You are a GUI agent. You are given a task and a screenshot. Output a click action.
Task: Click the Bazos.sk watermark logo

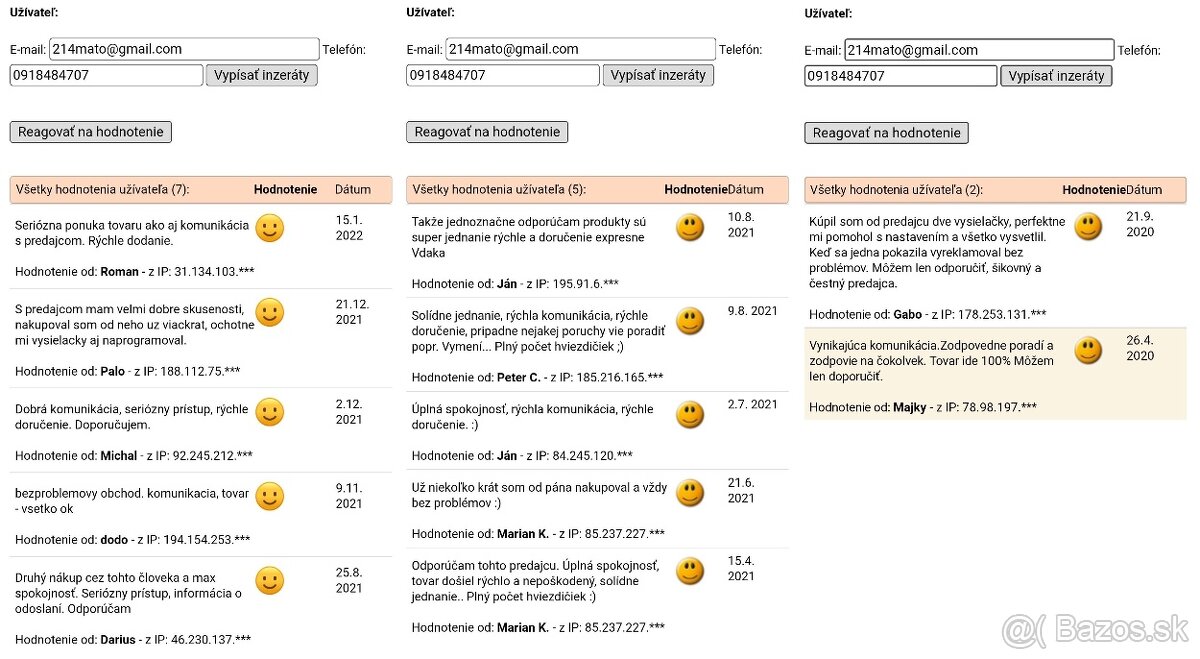pos(1095,630)
